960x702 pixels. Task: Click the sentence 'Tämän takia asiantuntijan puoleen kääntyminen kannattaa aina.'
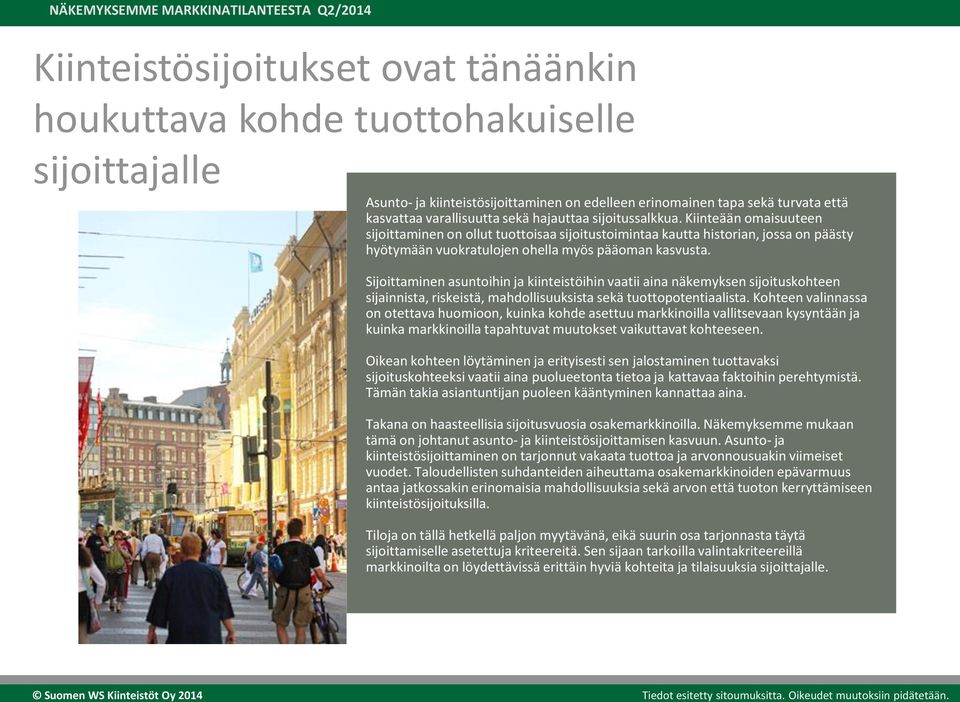(556, 393)
